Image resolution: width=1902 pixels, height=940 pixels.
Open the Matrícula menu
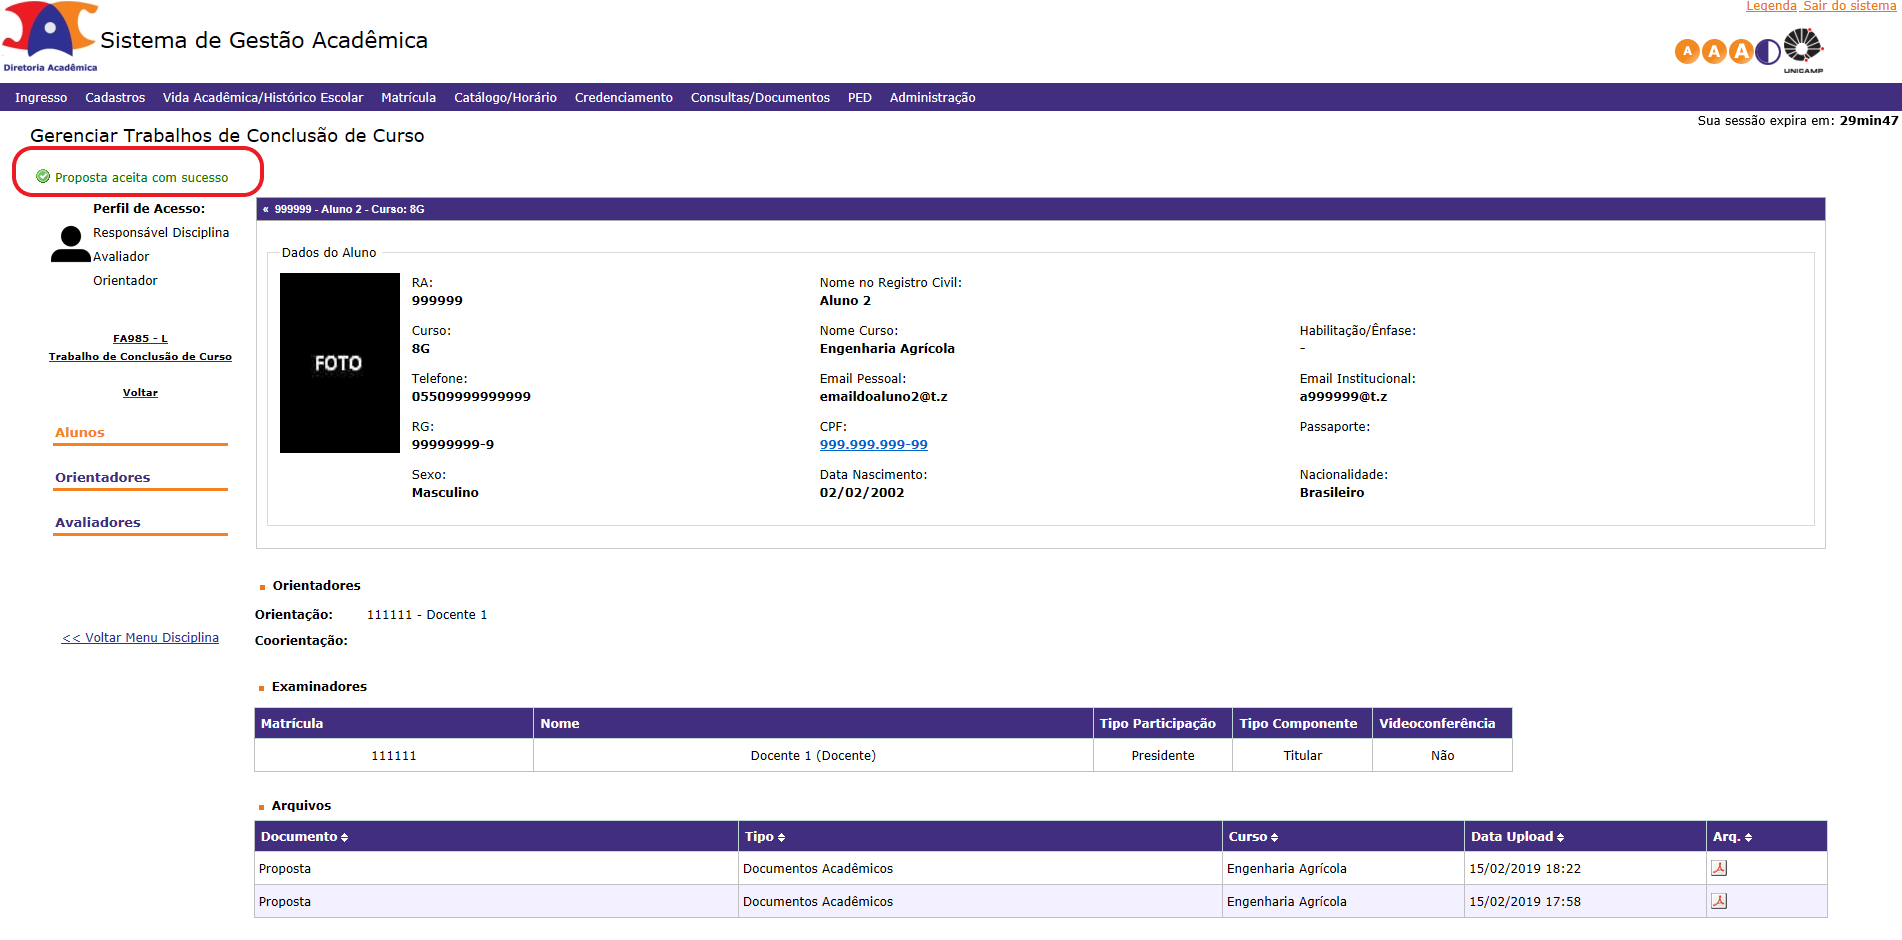pyautogui.click(x=408, y=97)
